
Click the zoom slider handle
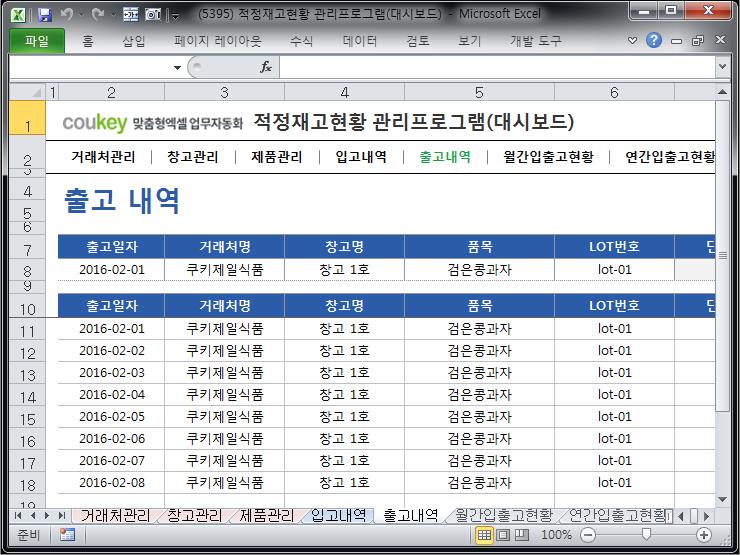pyautogui.click(x=646, y=534)
